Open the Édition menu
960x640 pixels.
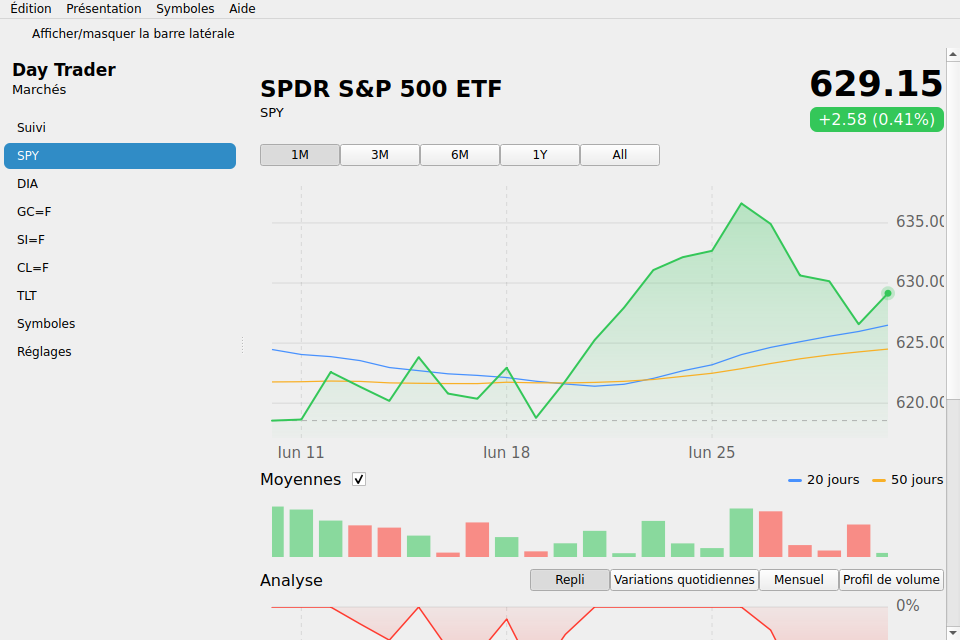point(31,9)
